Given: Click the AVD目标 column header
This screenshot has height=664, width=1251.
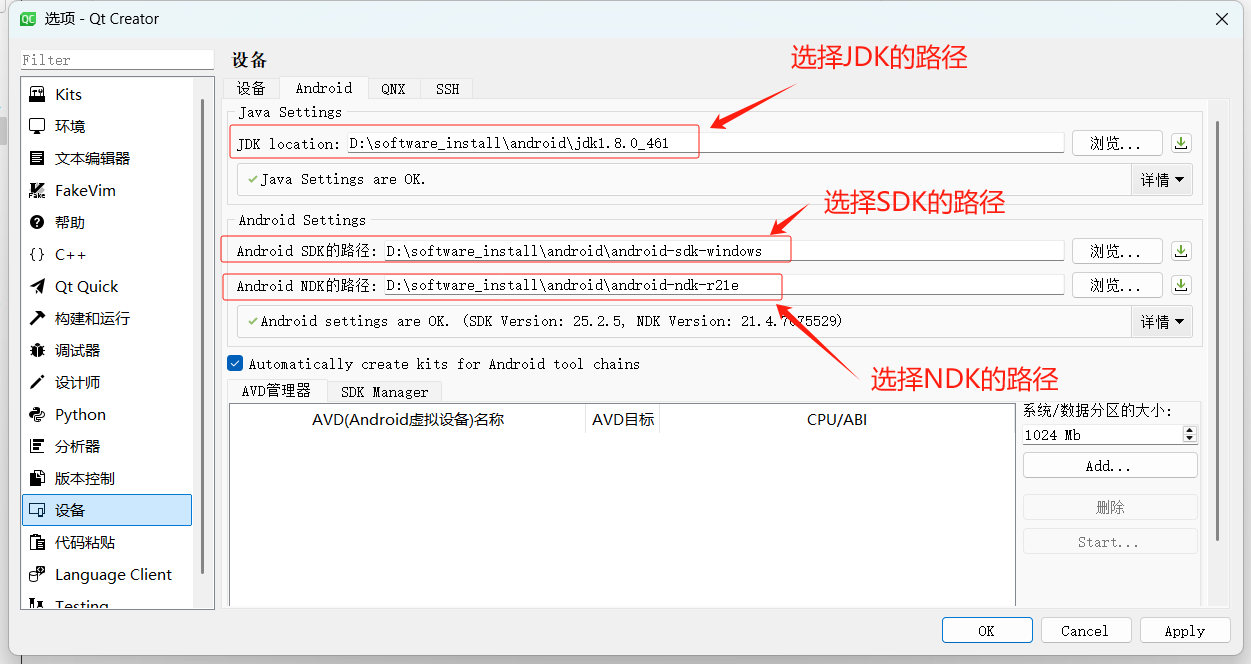Looking at the screenshot, I should pos(623,420).
